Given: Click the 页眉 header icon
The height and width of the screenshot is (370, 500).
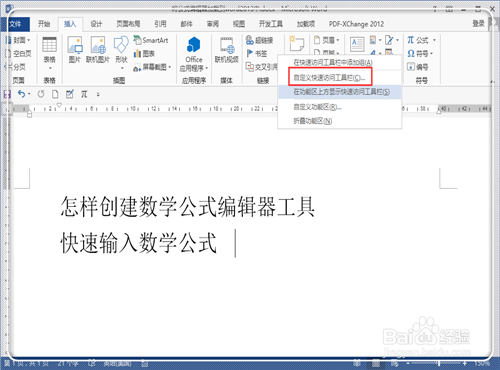Looking at the screenshot, I should coord(317,40).
